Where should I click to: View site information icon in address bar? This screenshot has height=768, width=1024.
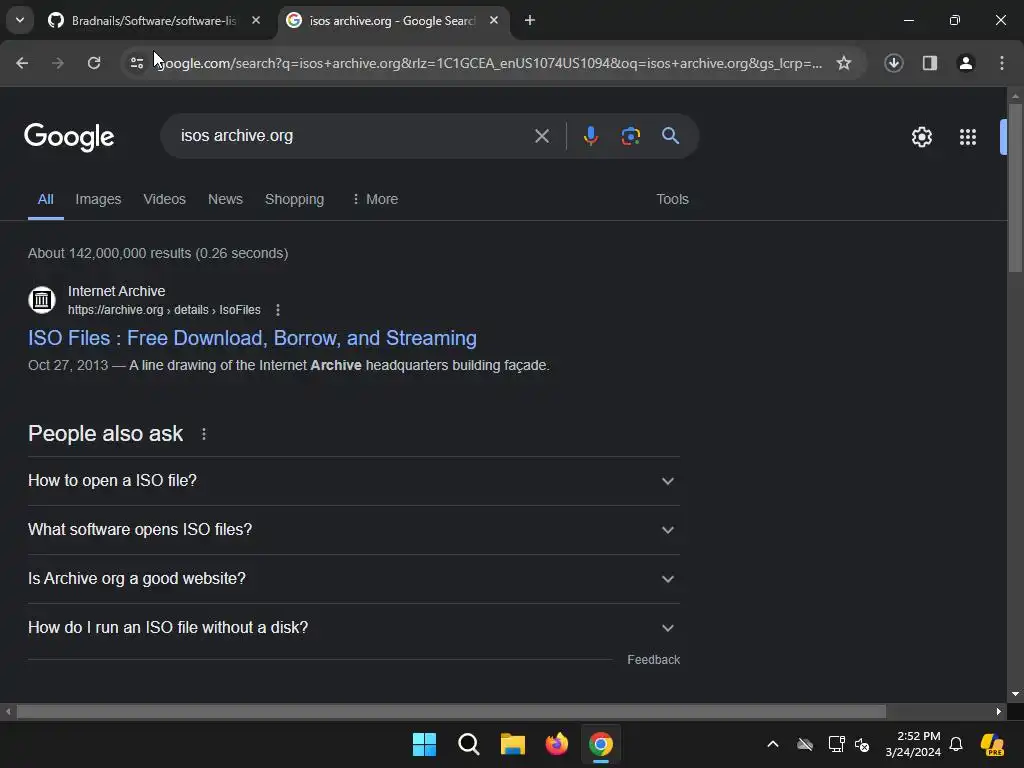pyautogui.click(x=136, y=63)
